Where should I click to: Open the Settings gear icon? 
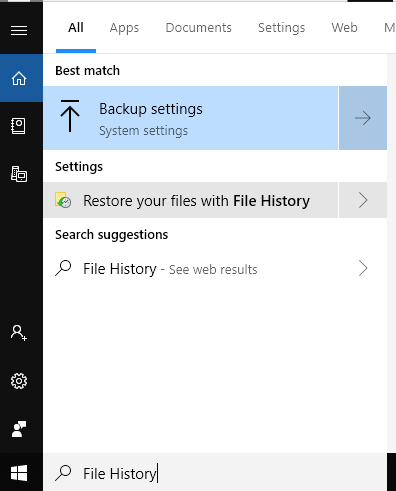[19, 381]
